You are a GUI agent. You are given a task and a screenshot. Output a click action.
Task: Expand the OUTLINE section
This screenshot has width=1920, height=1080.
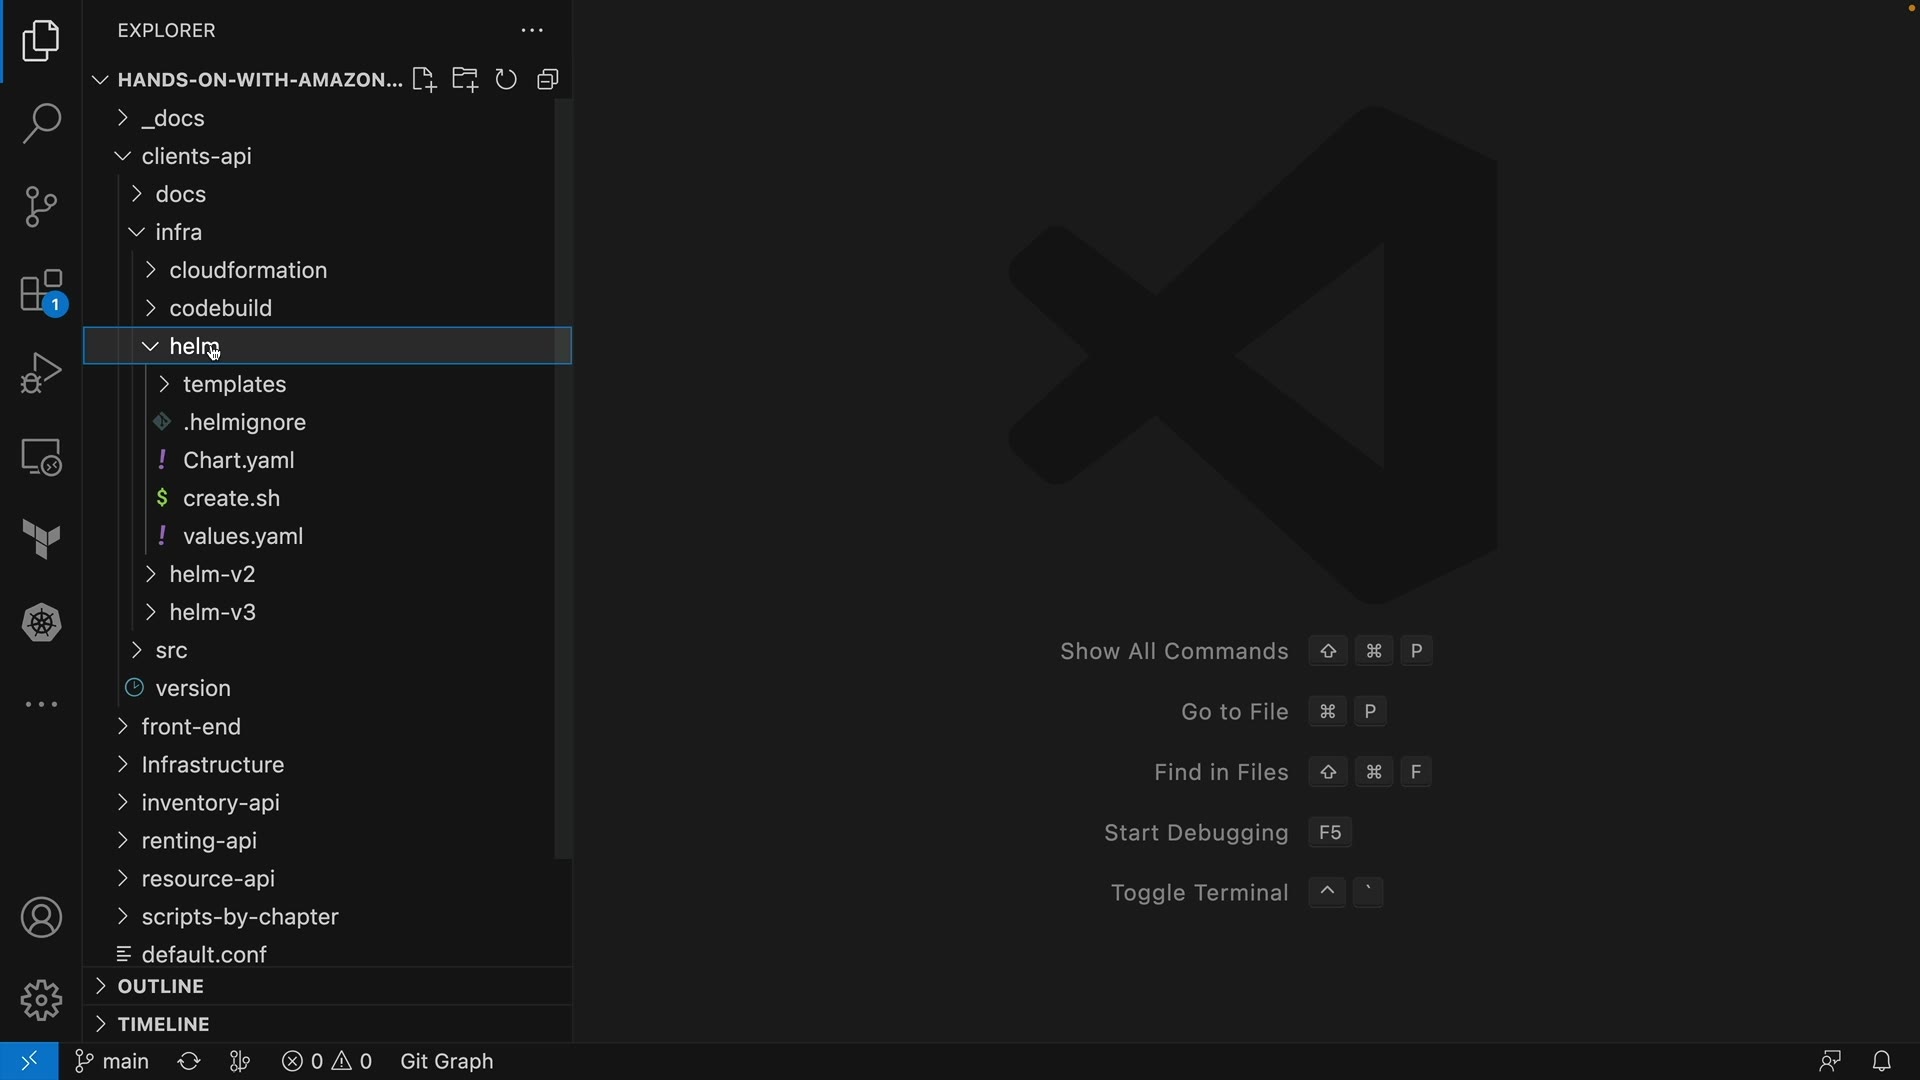(x=161, y=987)
